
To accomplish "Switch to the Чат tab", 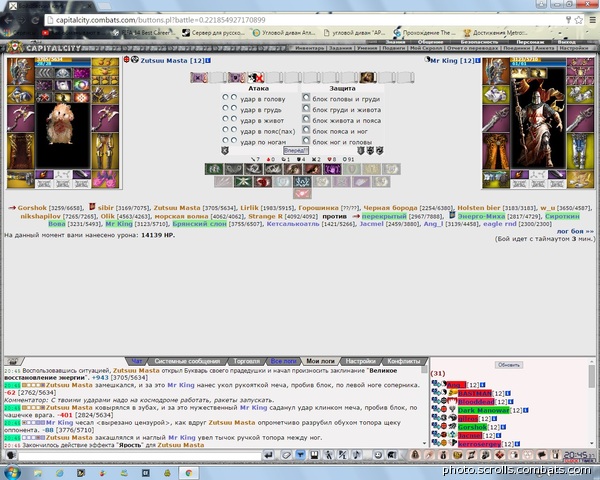I will tap(137, 361).
